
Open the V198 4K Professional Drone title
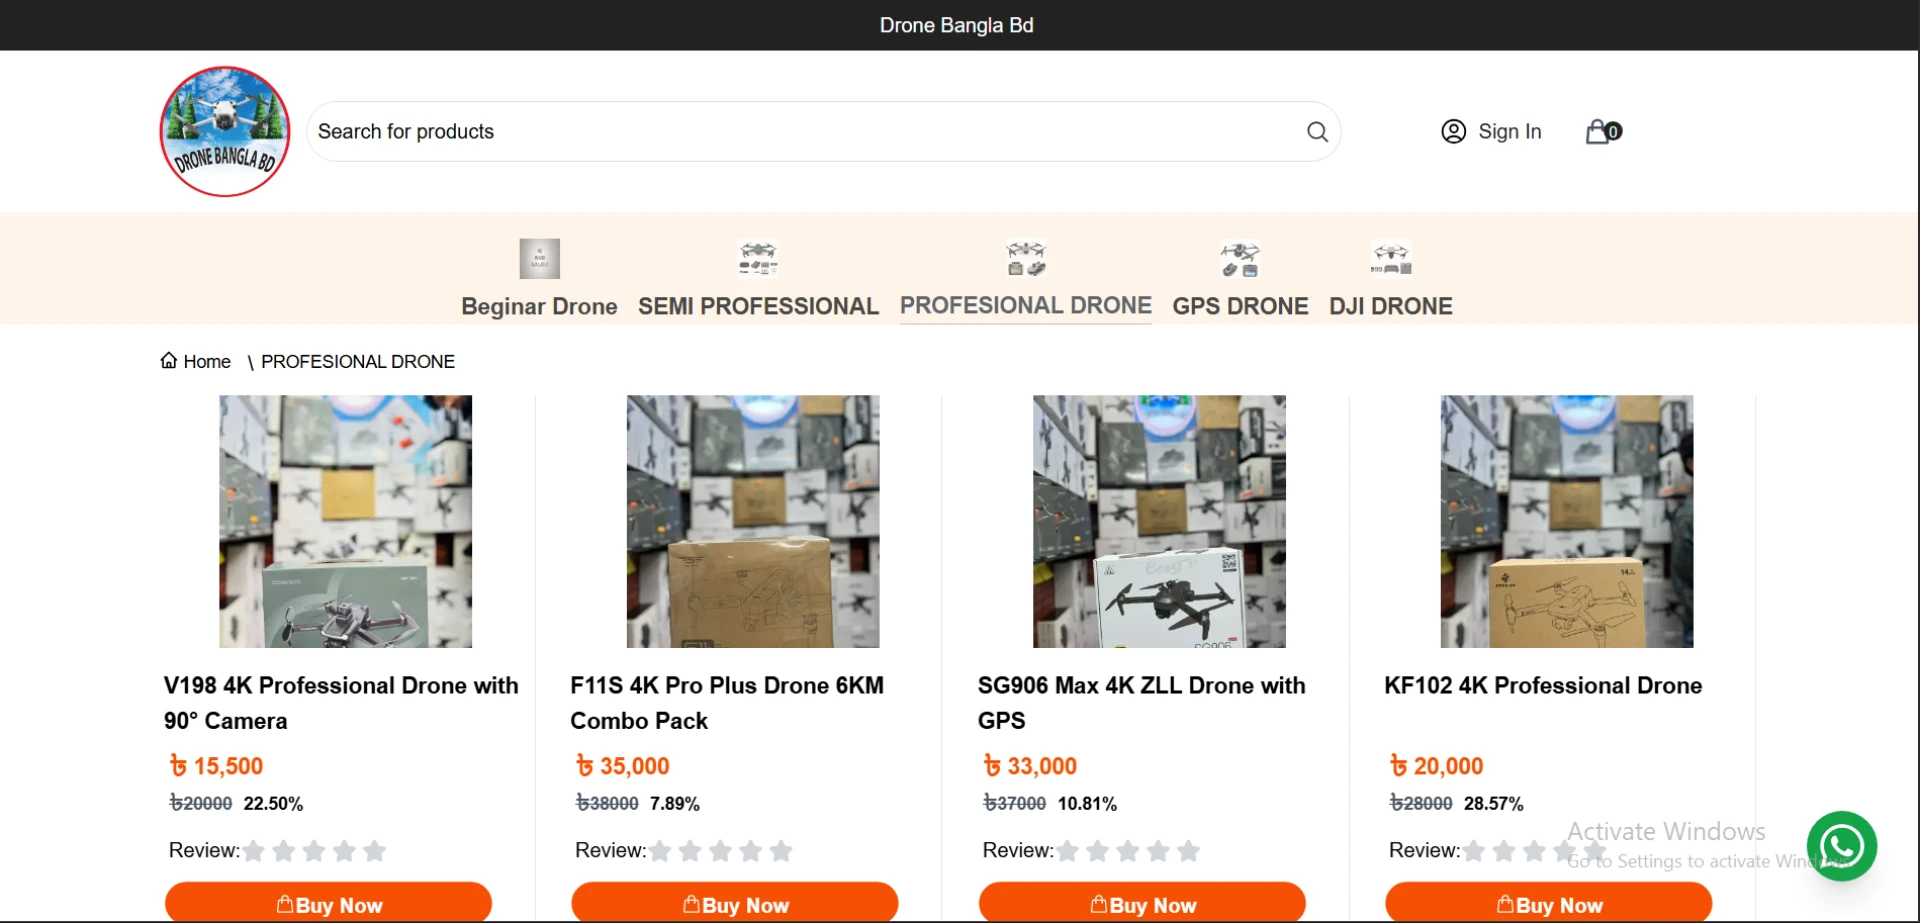click(341, 703)
